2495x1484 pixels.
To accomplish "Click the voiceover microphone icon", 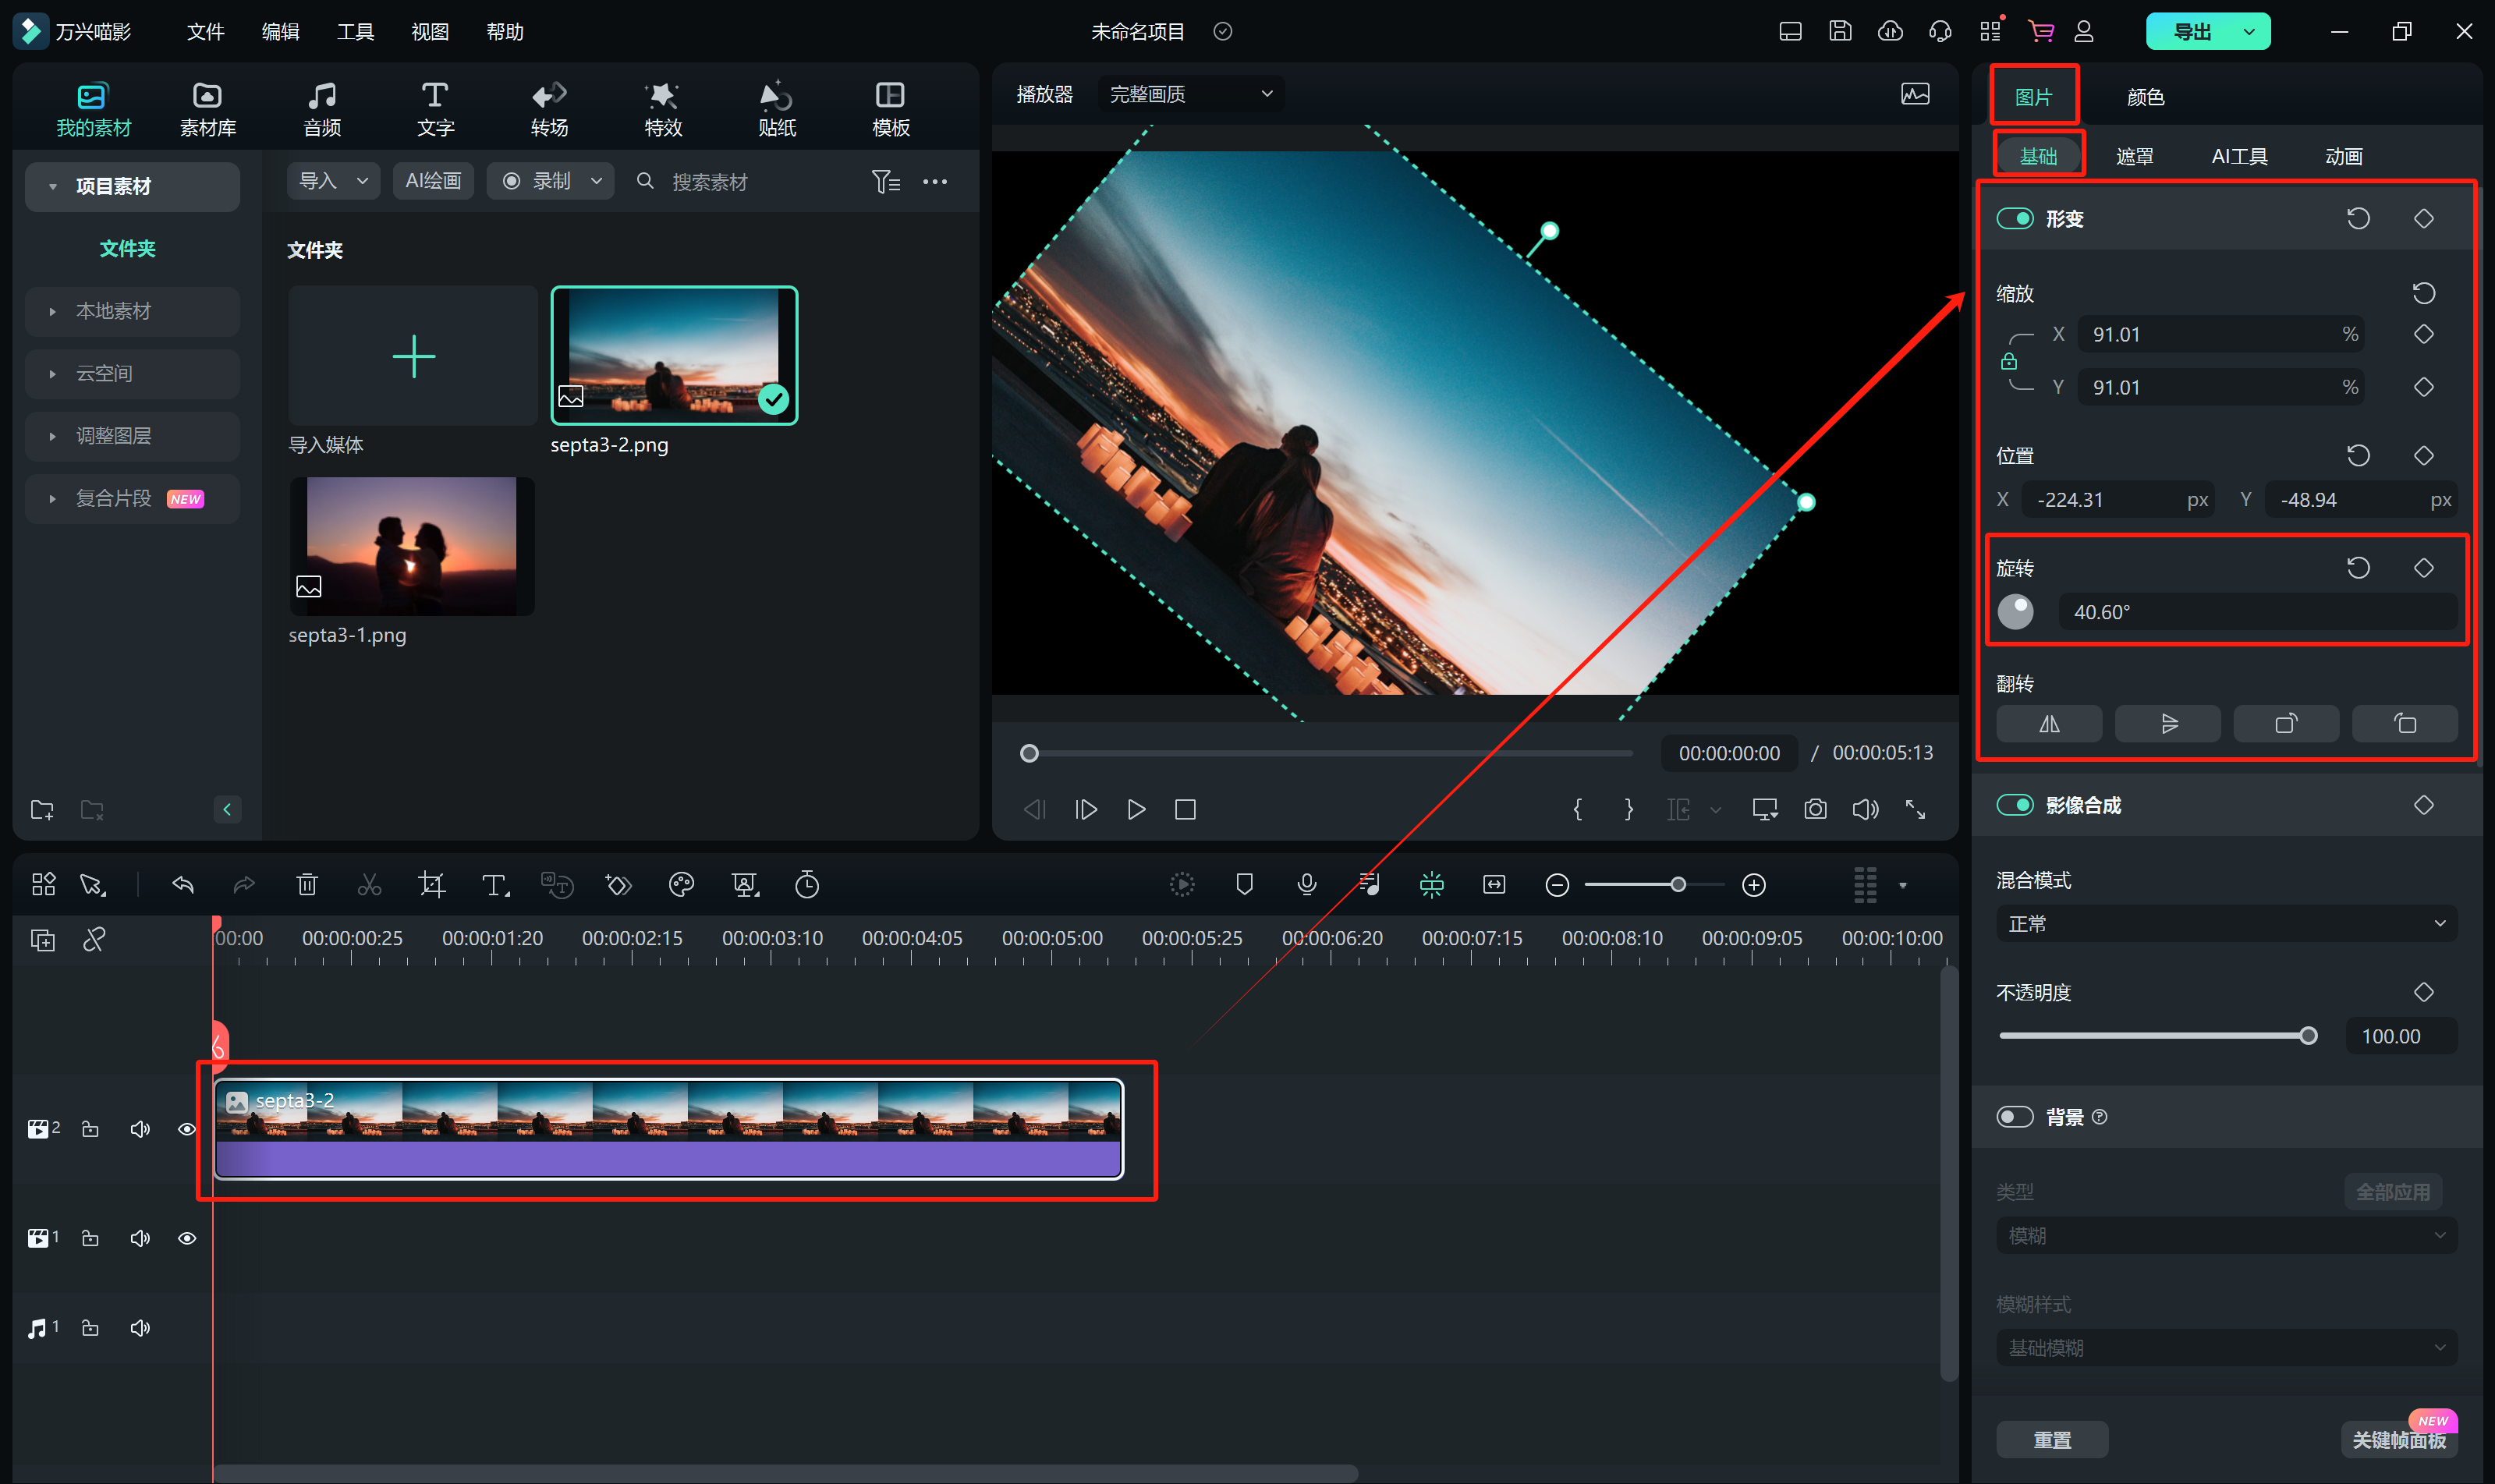I will pos(1306,884).
